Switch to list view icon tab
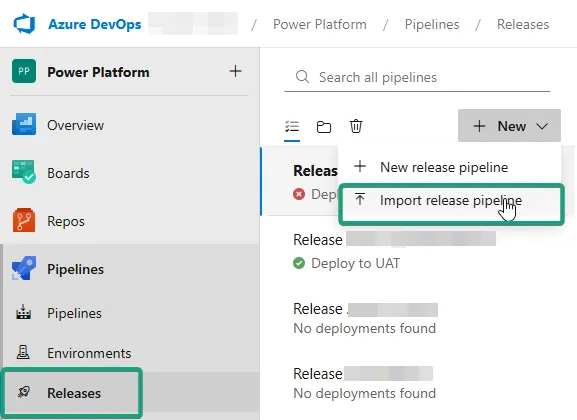Screen dimensions: 577x420 click(x=292, y=127)
